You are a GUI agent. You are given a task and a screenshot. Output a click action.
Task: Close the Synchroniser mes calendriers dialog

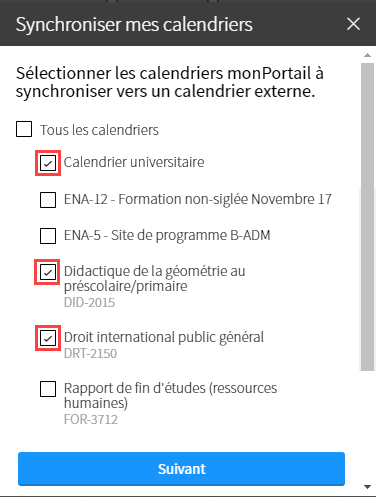353,24
